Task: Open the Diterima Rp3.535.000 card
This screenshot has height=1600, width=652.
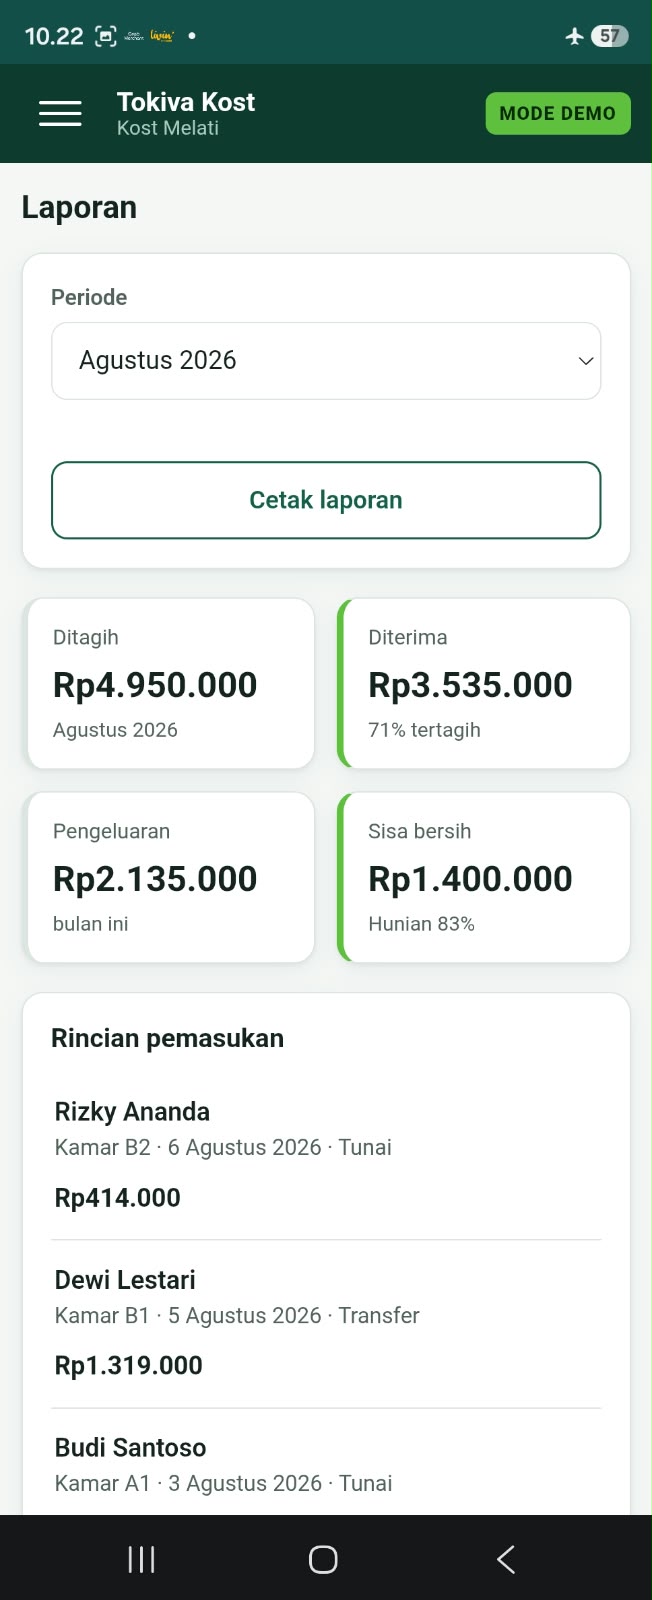Action: (x=484, y=684)
